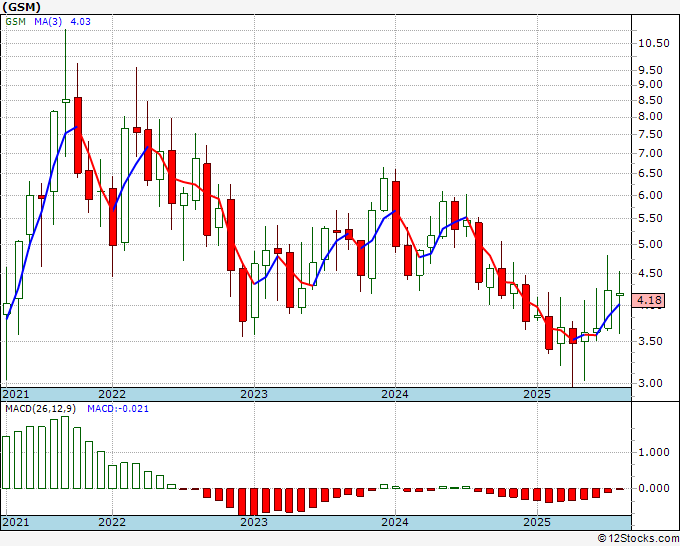Click the MACD:-0.021 value label
The image size is (680, 546).
pos(118,409)
